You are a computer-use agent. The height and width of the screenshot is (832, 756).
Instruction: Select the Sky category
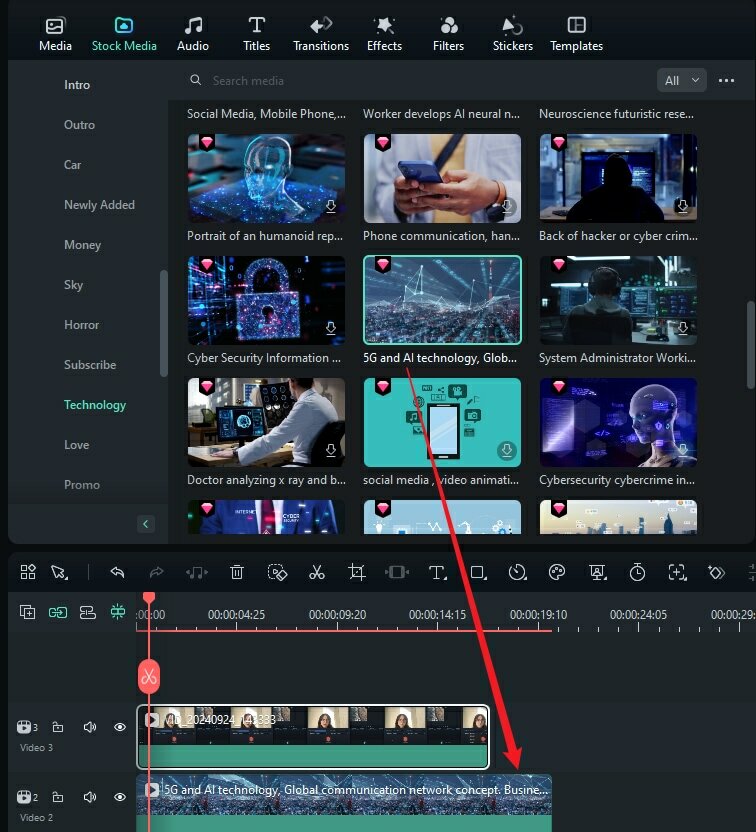73,285
